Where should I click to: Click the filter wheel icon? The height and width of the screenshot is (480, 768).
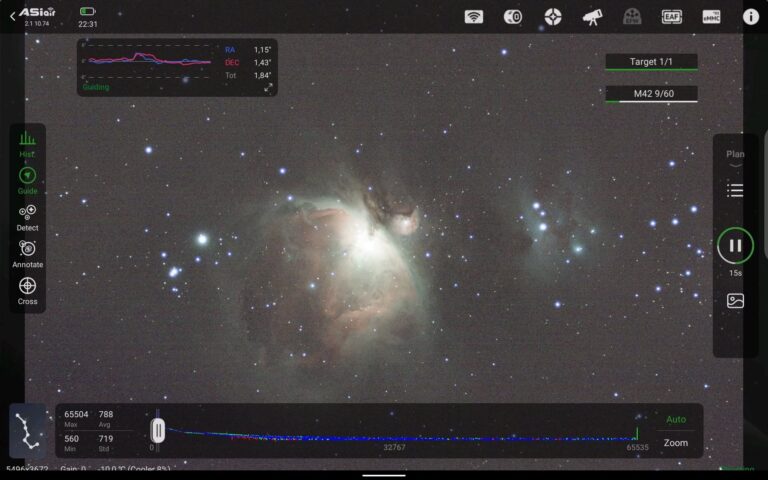tap(632, 17)
